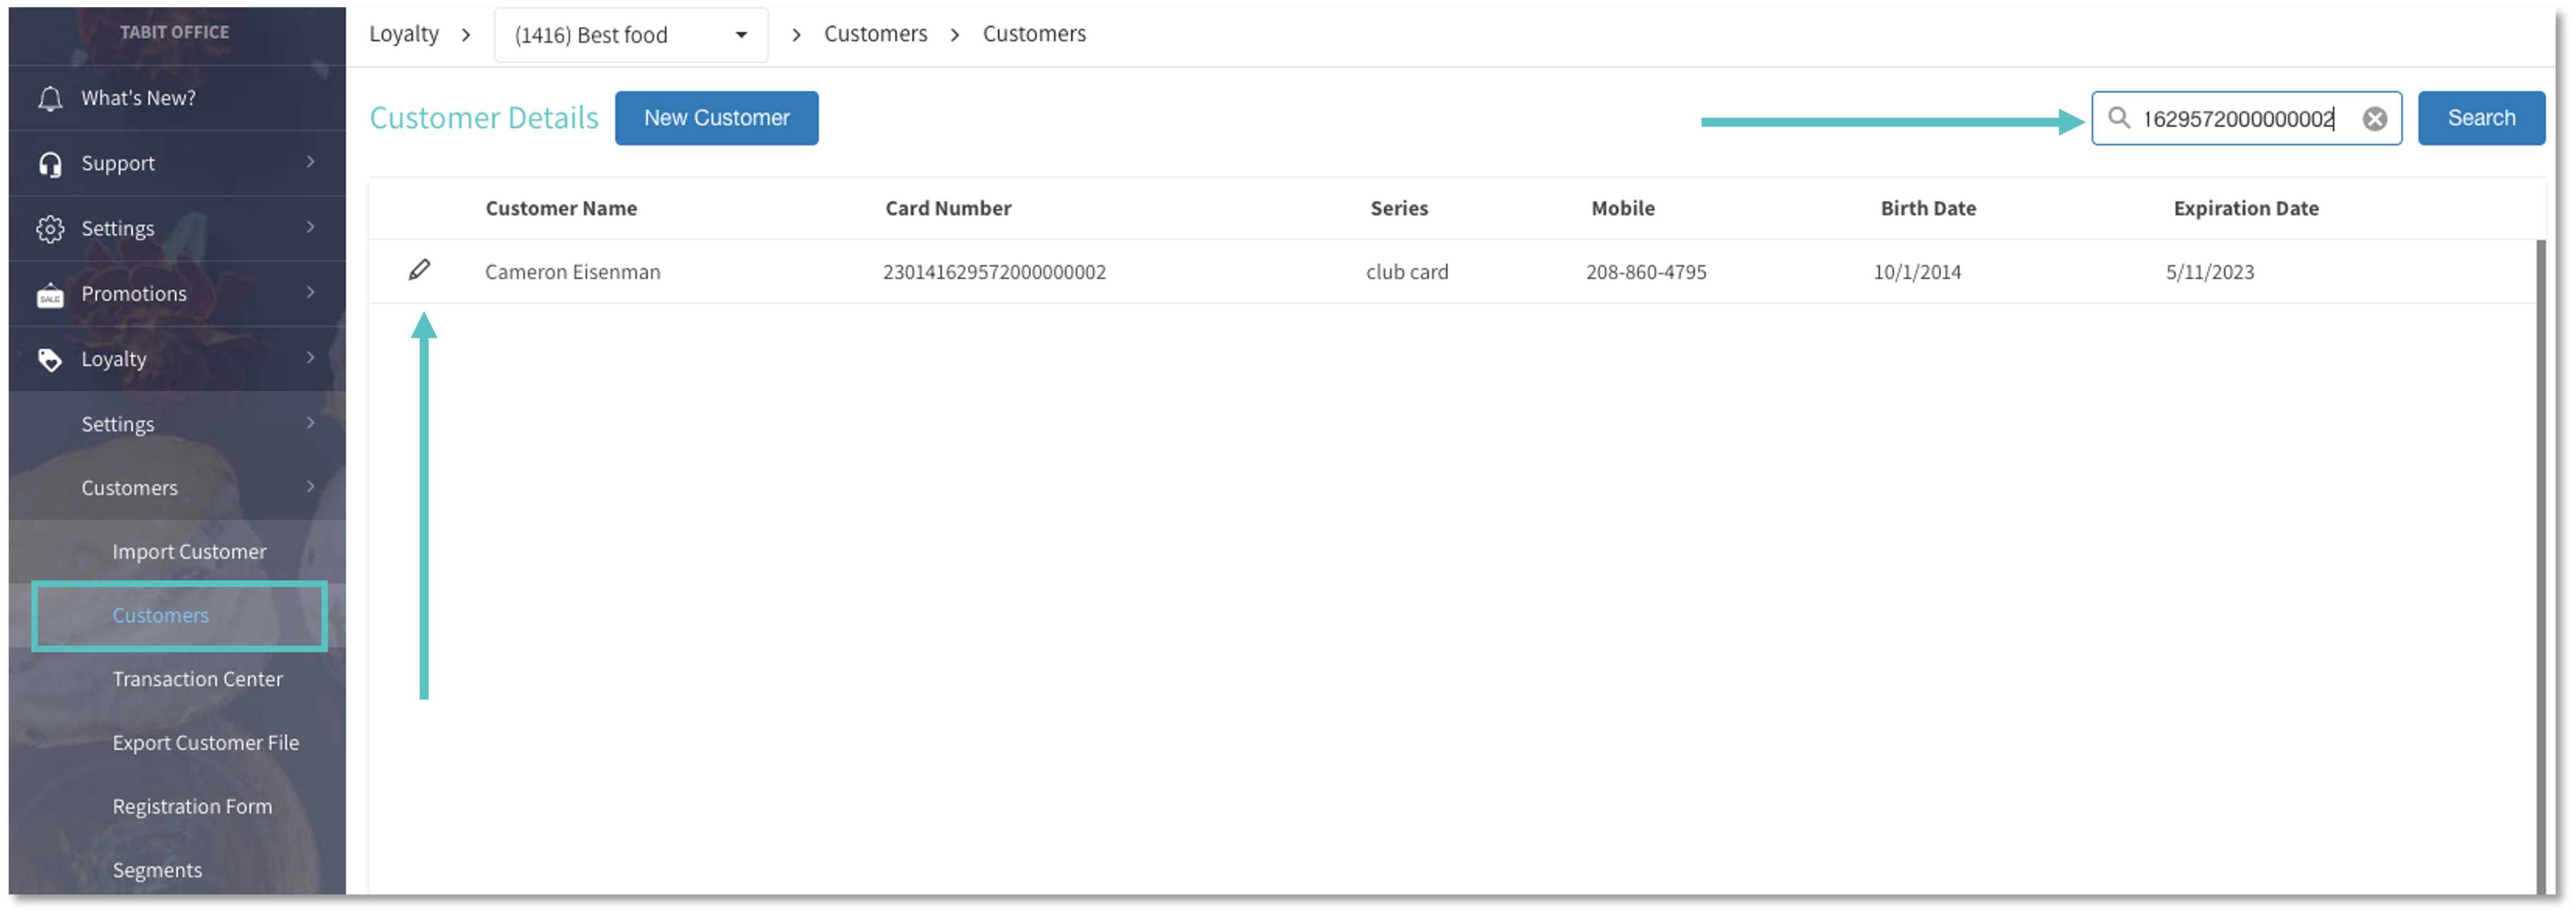Sort by the Series column header
The height and width of the screenshot is (915, 2576).
1399,208
